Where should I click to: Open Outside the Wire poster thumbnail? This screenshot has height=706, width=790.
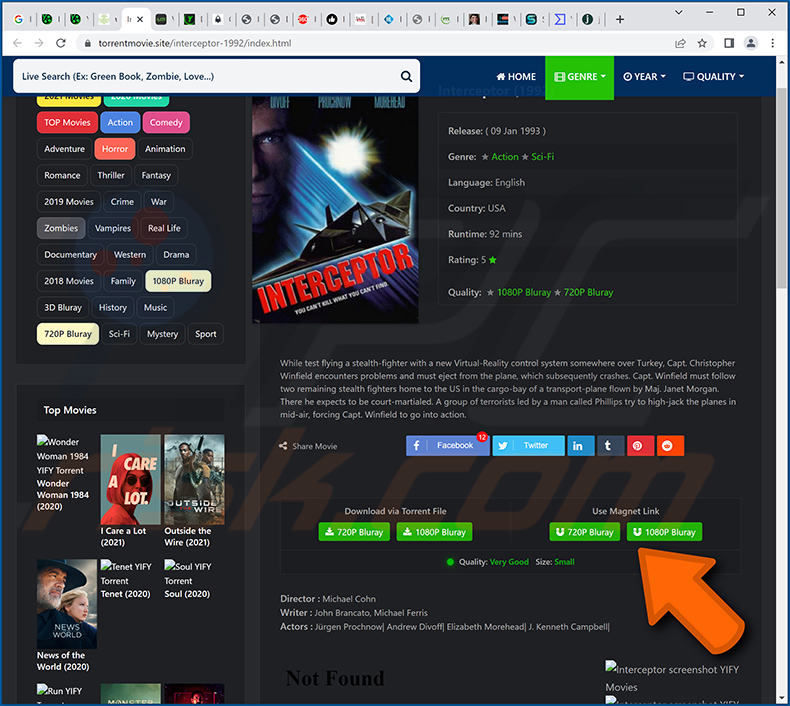[x=194, y=479]
